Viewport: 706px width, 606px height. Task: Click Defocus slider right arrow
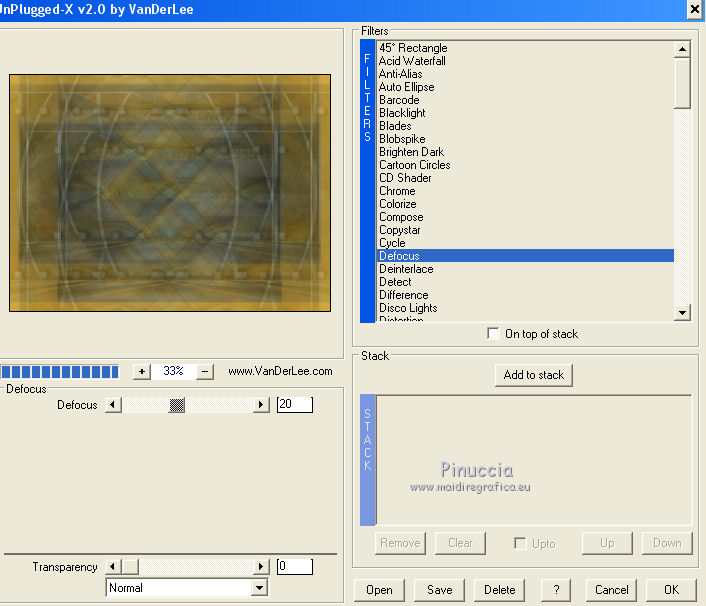point(262,405)
